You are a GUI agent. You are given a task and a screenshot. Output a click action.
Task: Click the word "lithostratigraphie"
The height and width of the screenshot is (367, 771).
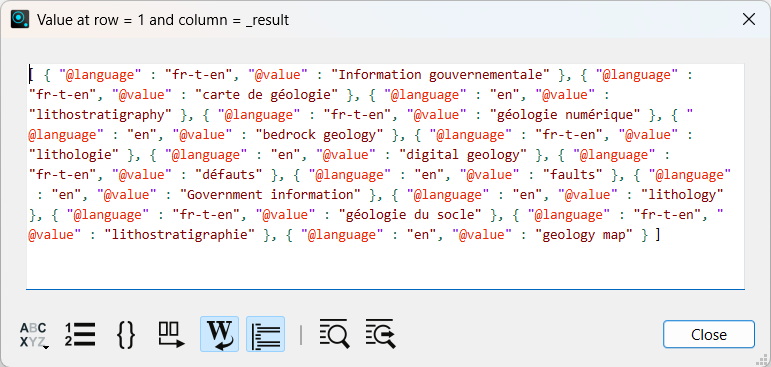point(179,235)
